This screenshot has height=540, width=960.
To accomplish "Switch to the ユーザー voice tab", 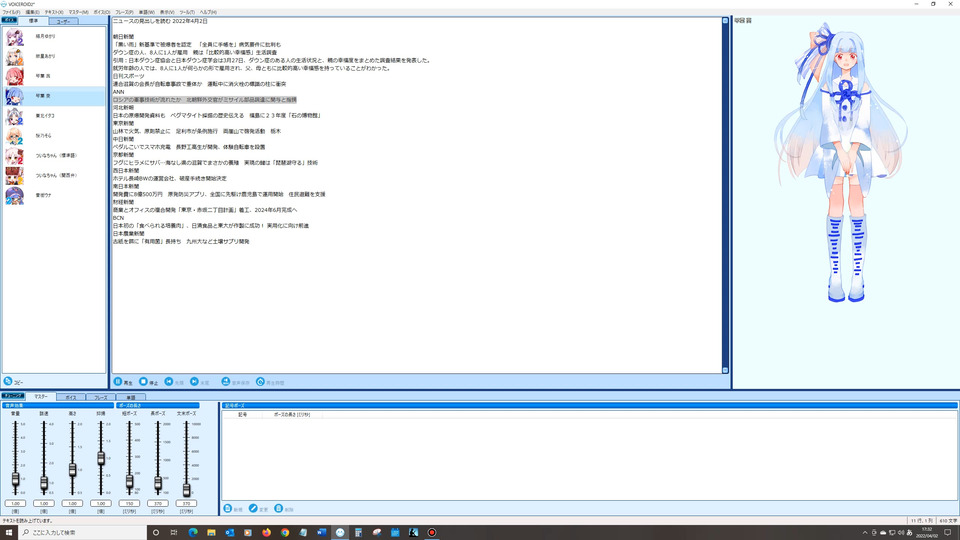I will tap(63, 21).
